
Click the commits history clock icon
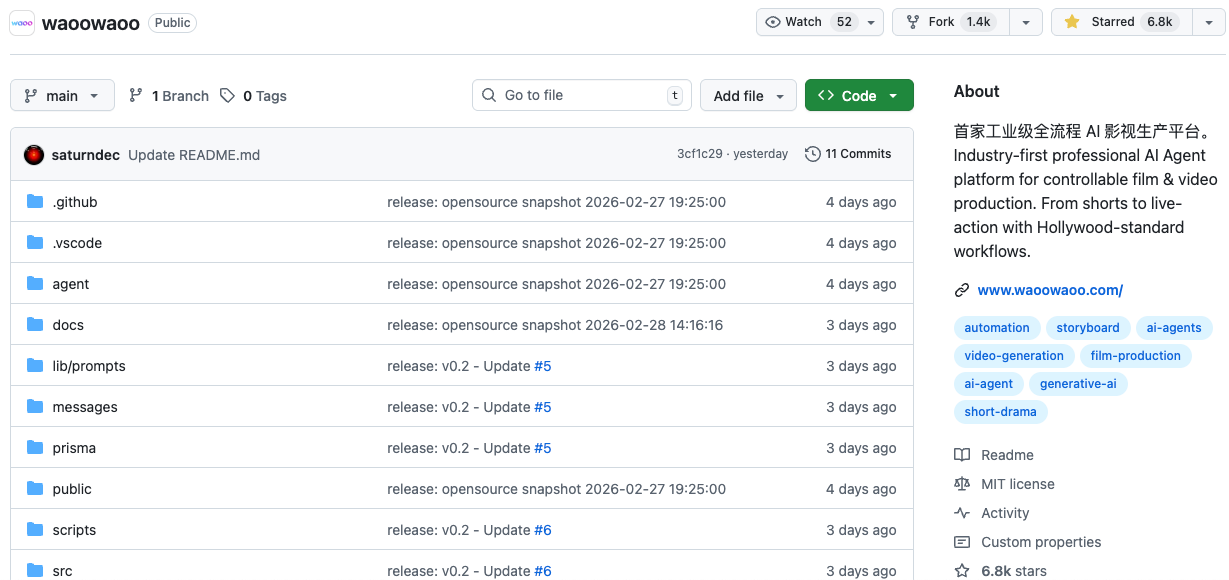click(813, 154)
